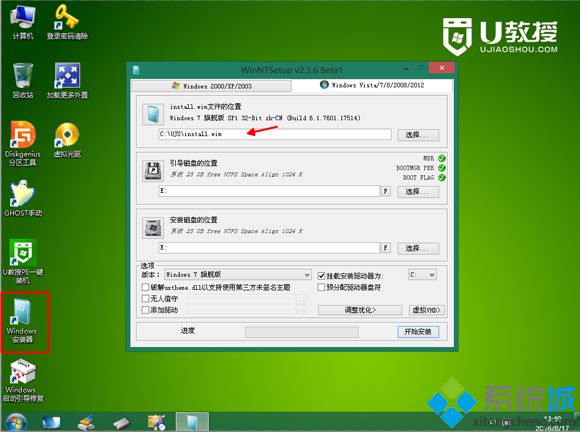
Task: Enable the 添加驱动 checkbox
Action: [x=145, y=310]
